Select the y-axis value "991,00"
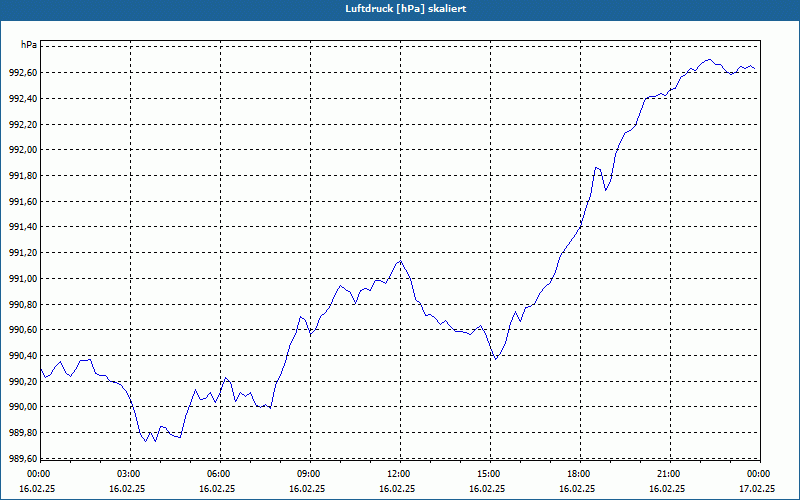Viewport: 800px width, 500px height. [23, 279]
